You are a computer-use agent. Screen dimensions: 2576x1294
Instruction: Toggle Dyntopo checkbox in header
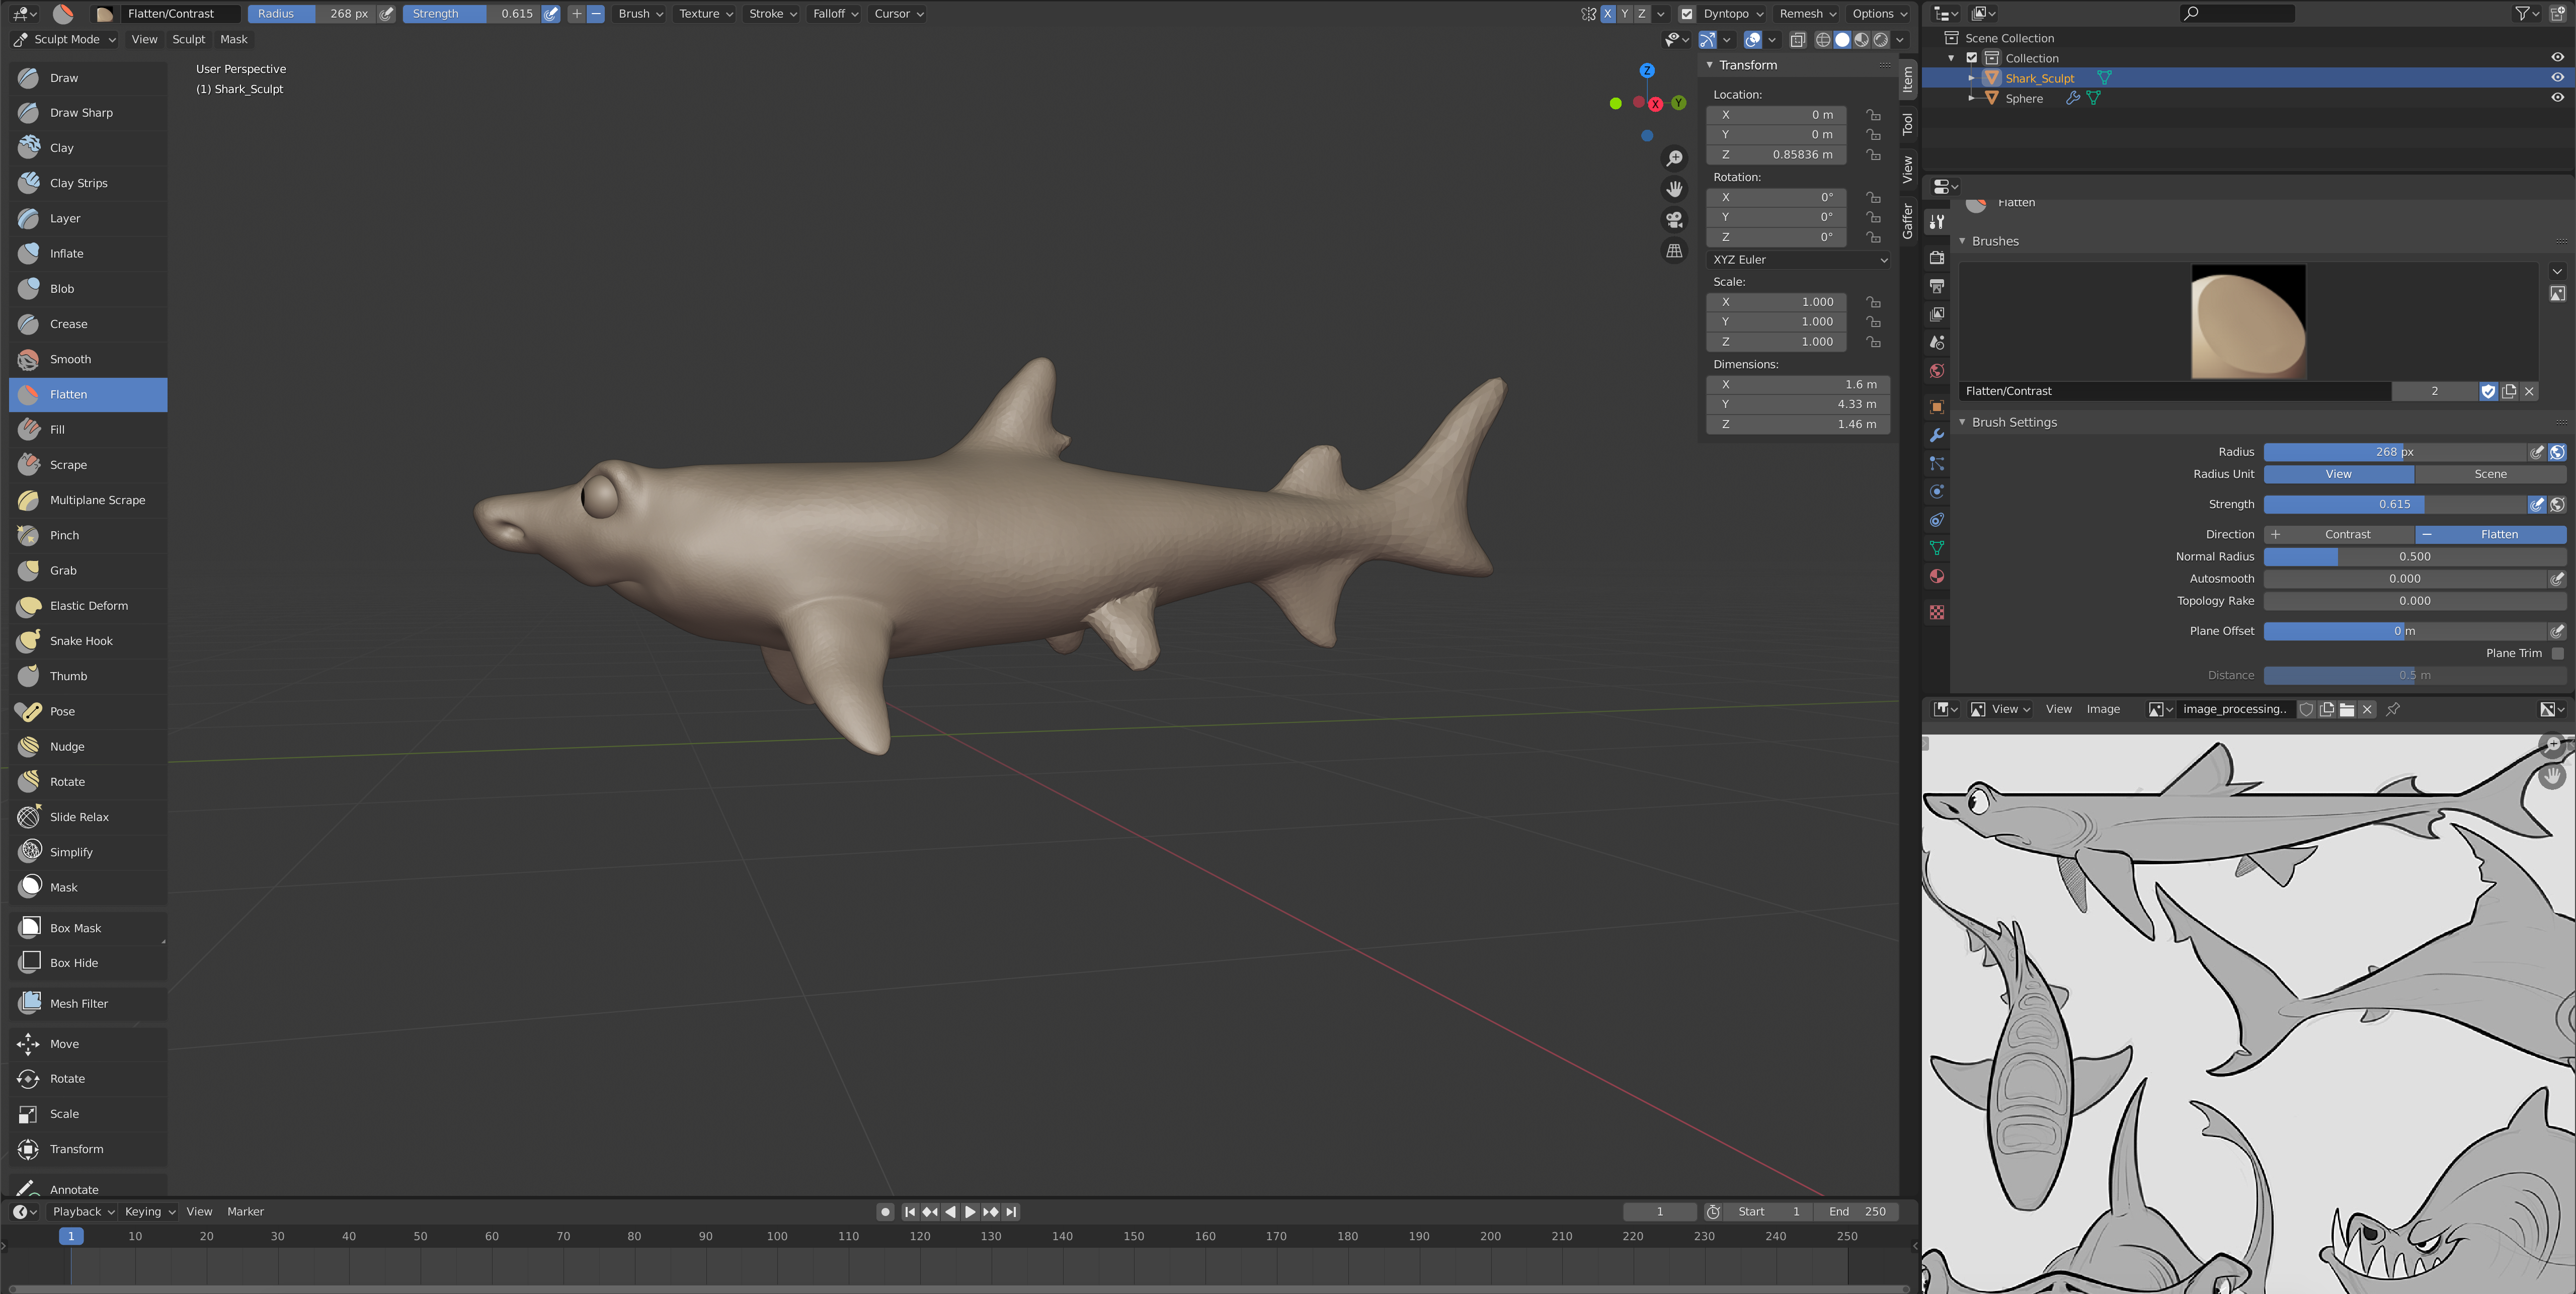pyautogui.click(x=1687, y=14)
